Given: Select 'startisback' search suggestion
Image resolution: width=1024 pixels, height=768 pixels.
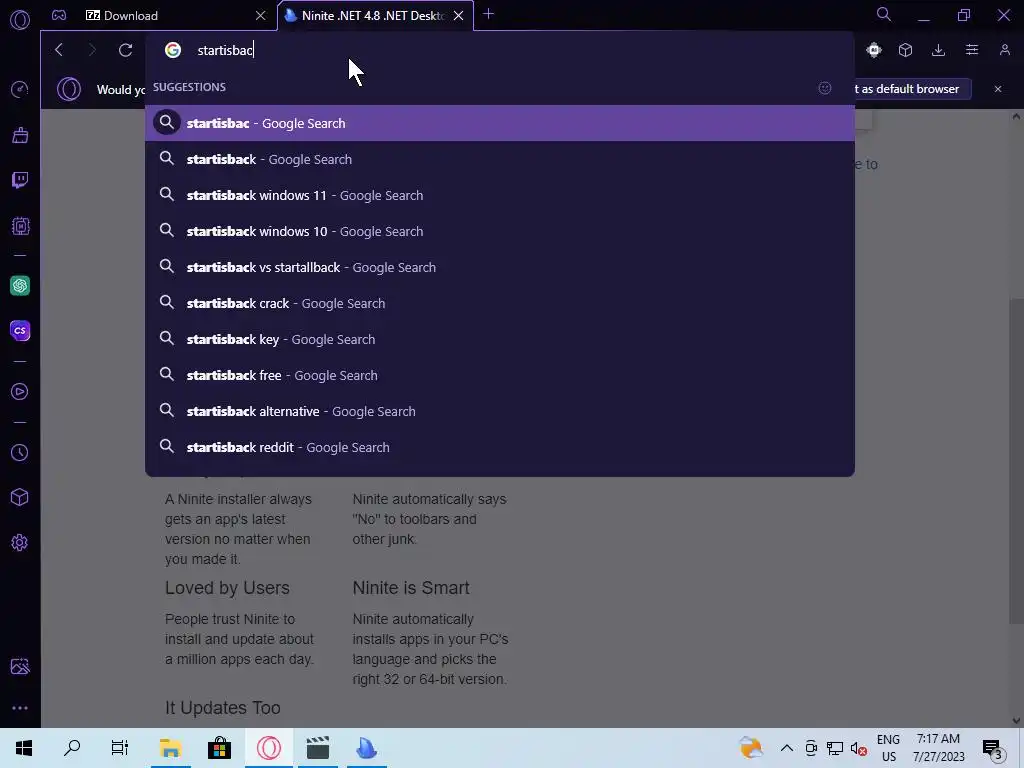Looking at the screenshot, I should click(500, 159).
